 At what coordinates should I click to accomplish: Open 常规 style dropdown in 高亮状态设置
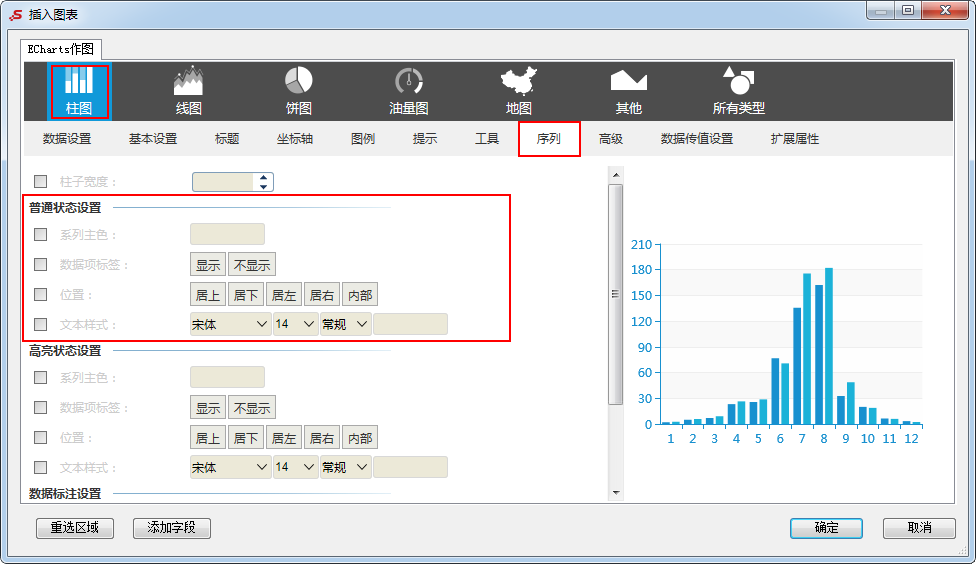[345, 468]
